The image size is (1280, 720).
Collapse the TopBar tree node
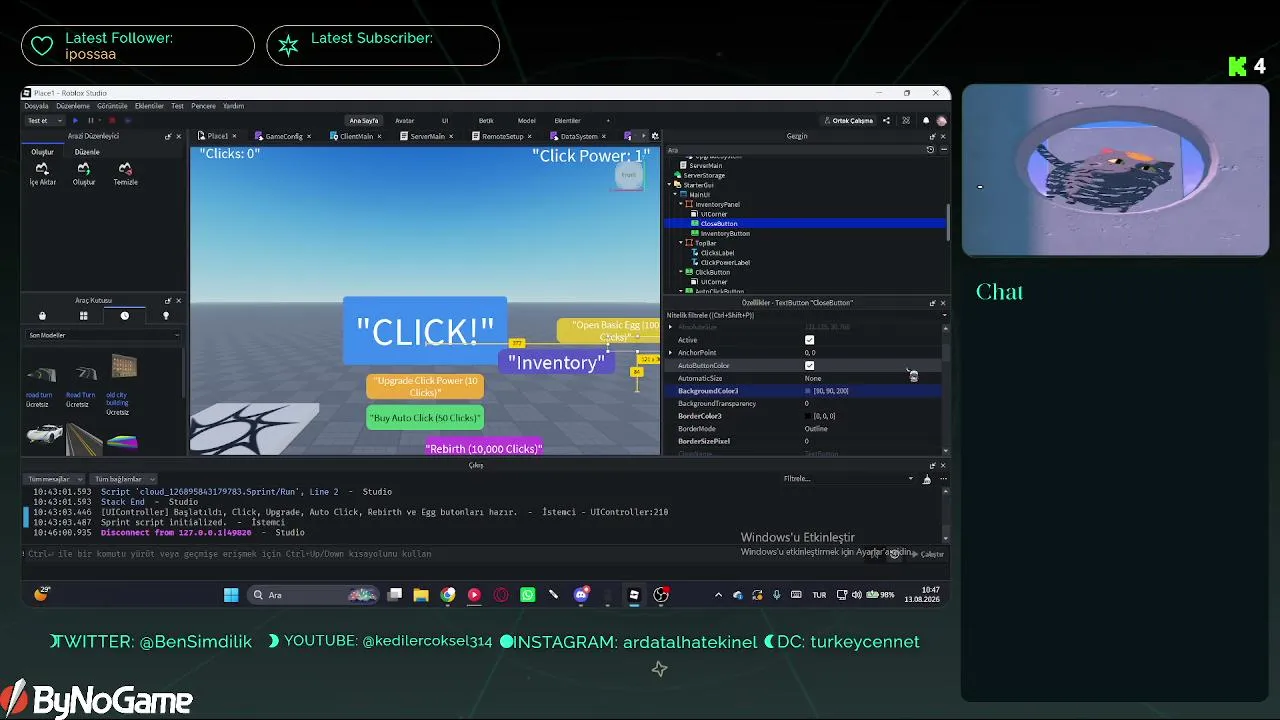pyautogui.click(x=682, y=243)
